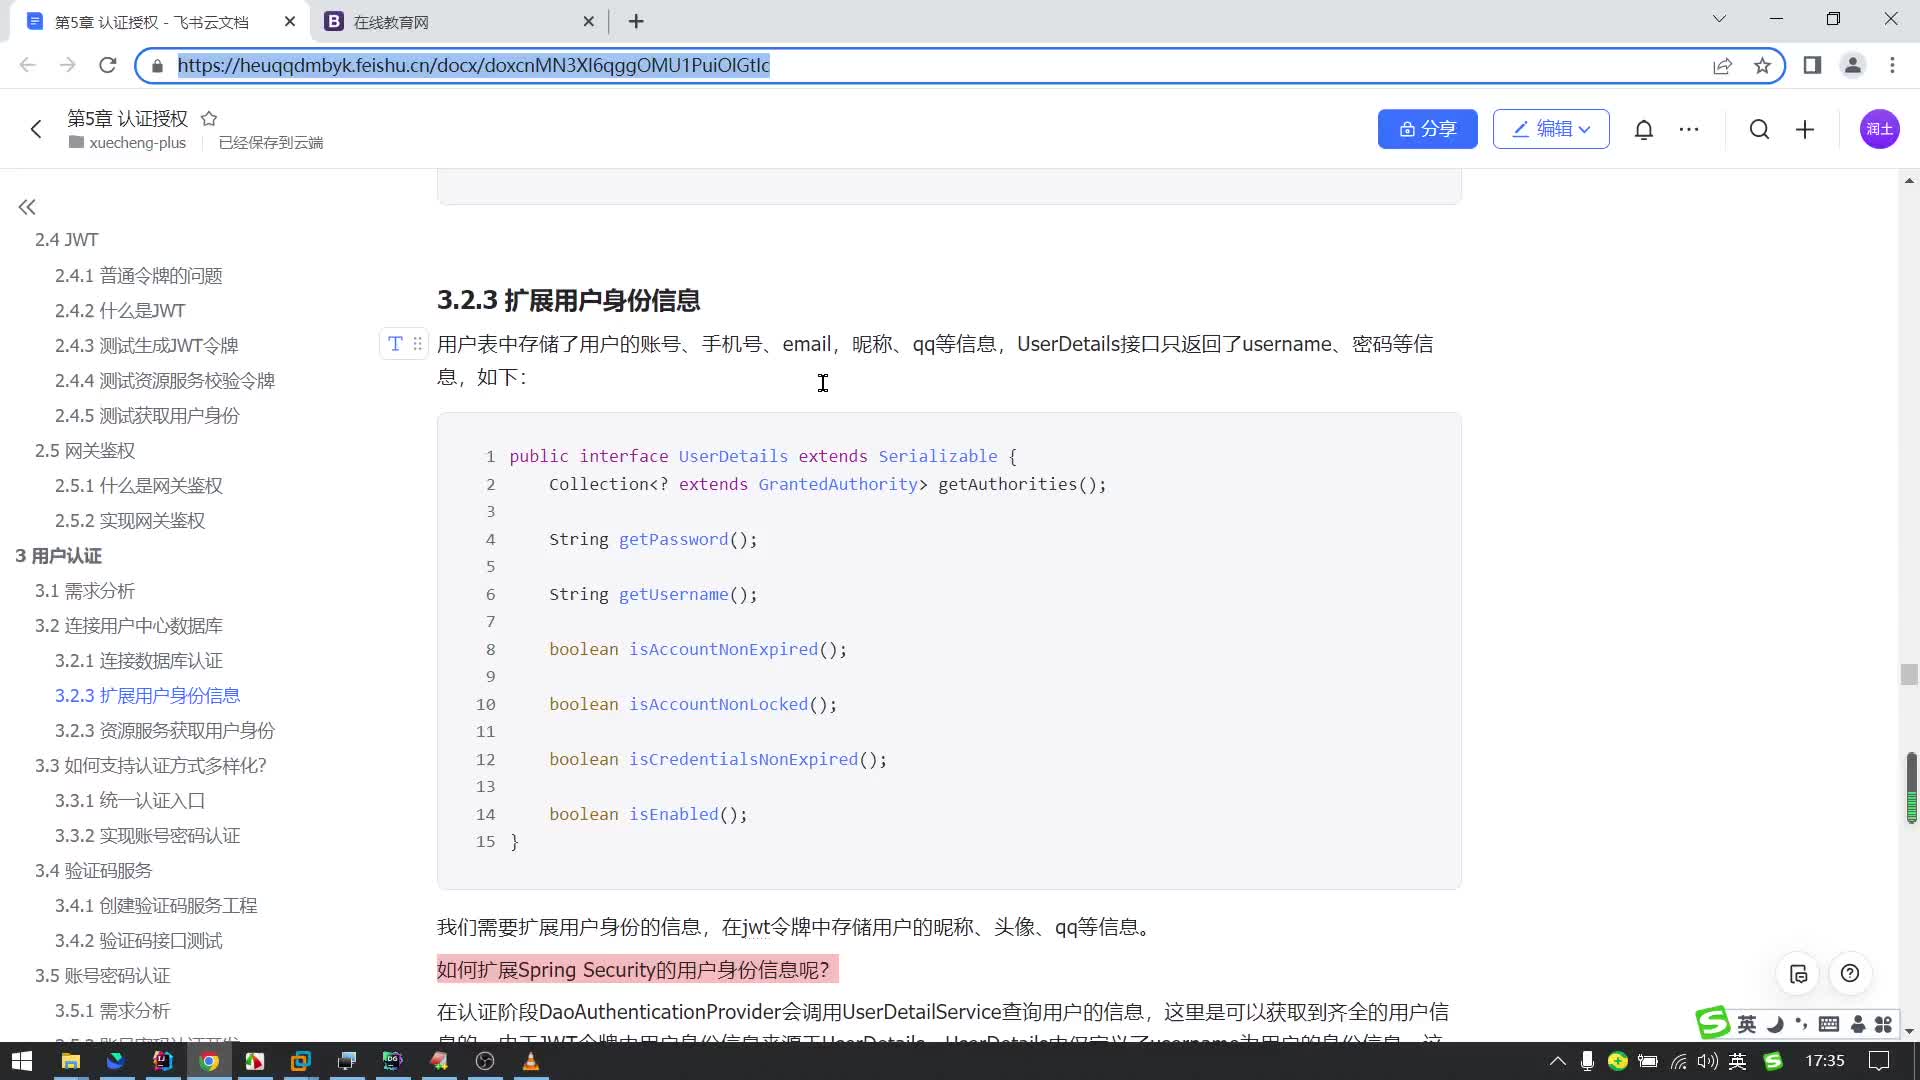Star the 第5章 认证授权 document
1920x1080 pixels.
(x=209, y=118)
